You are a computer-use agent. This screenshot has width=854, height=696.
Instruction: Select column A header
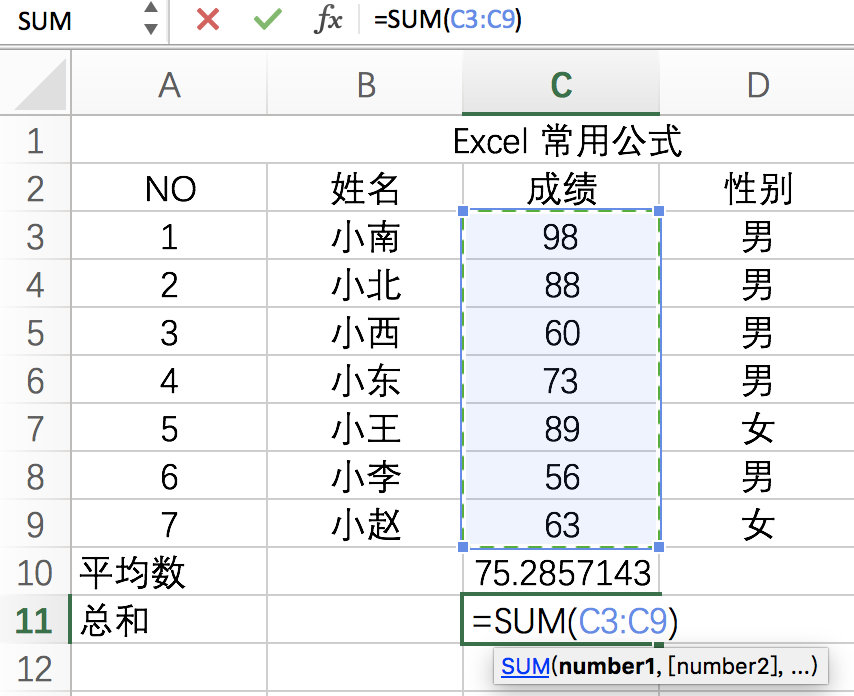point(168,84)
